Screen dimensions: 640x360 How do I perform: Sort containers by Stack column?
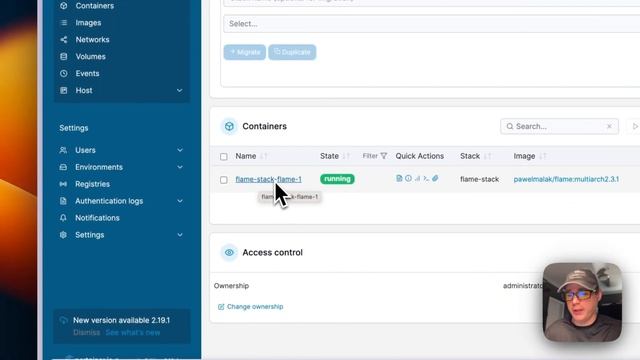pyautogui.click(x=488, y=156)
